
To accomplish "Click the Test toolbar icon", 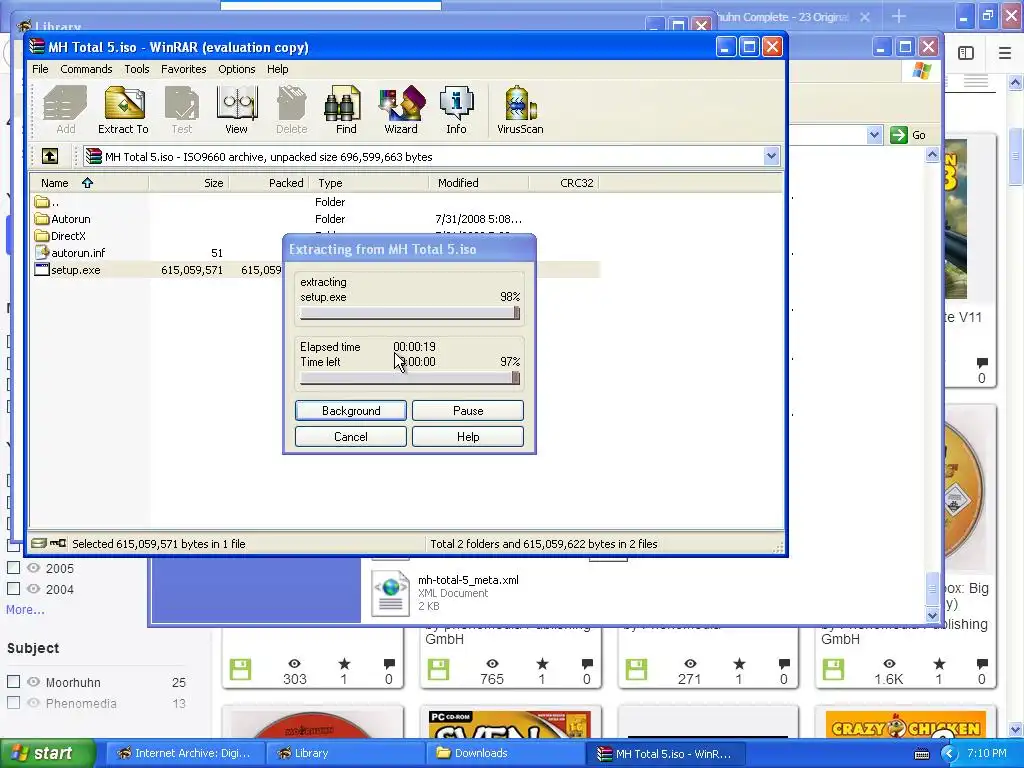I will 182,103.
